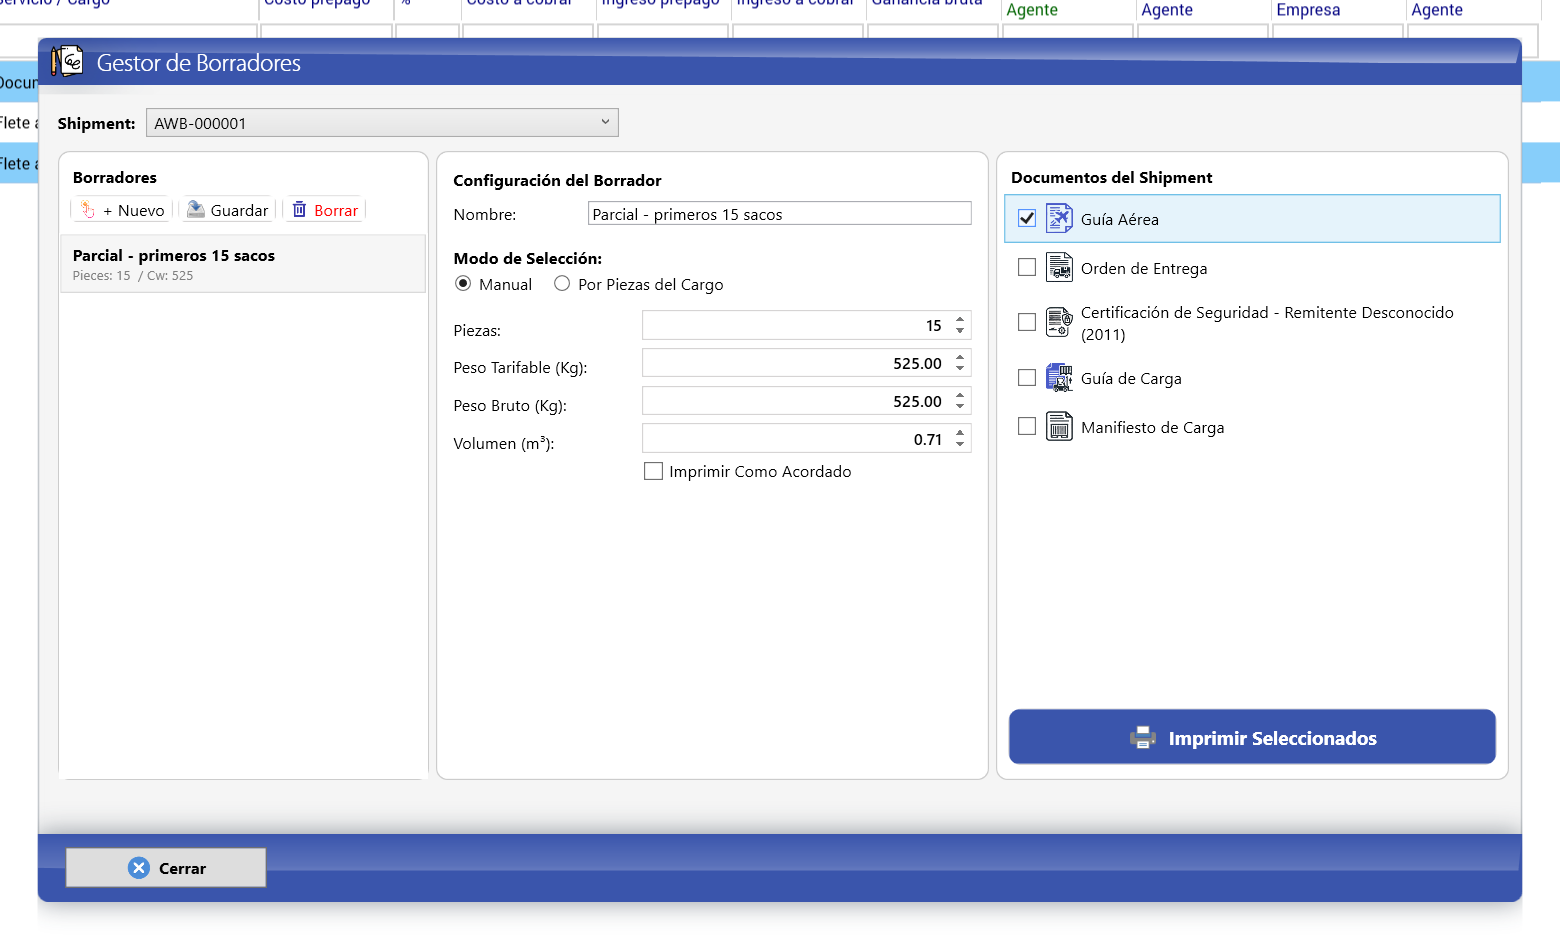Select draft Parcial - primeros 15 sacos
Image resolution: width=1560 pixels, height=939 pixels.
coord(243,264)
